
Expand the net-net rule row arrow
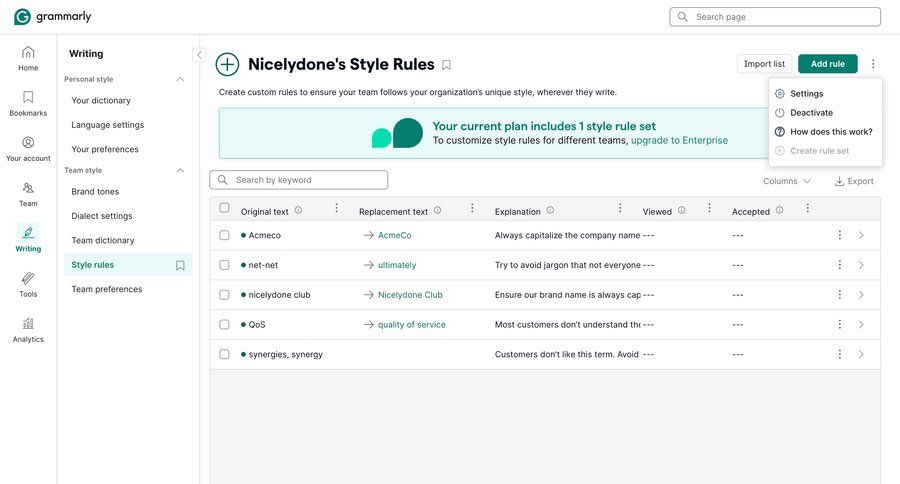click(861, 265)
